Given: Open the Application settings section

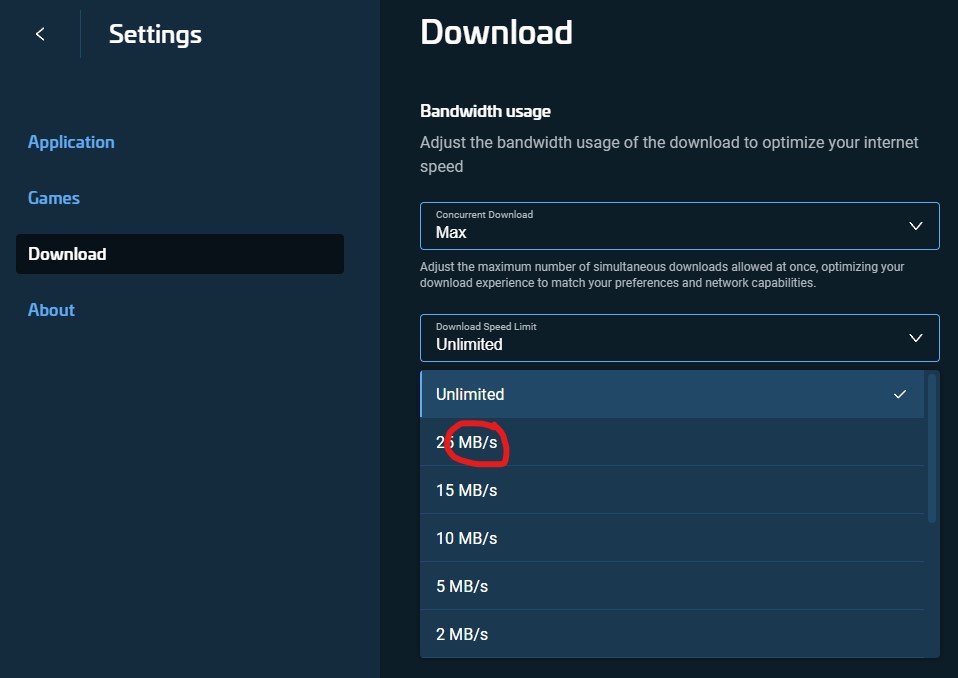Looking at the screenshot, I should pos(71,141).
